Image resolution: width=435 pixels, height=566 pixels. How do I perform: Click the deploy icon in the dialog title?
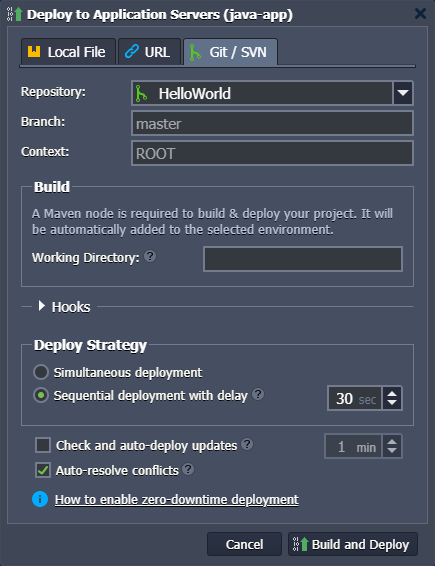(x=15, y=14)
